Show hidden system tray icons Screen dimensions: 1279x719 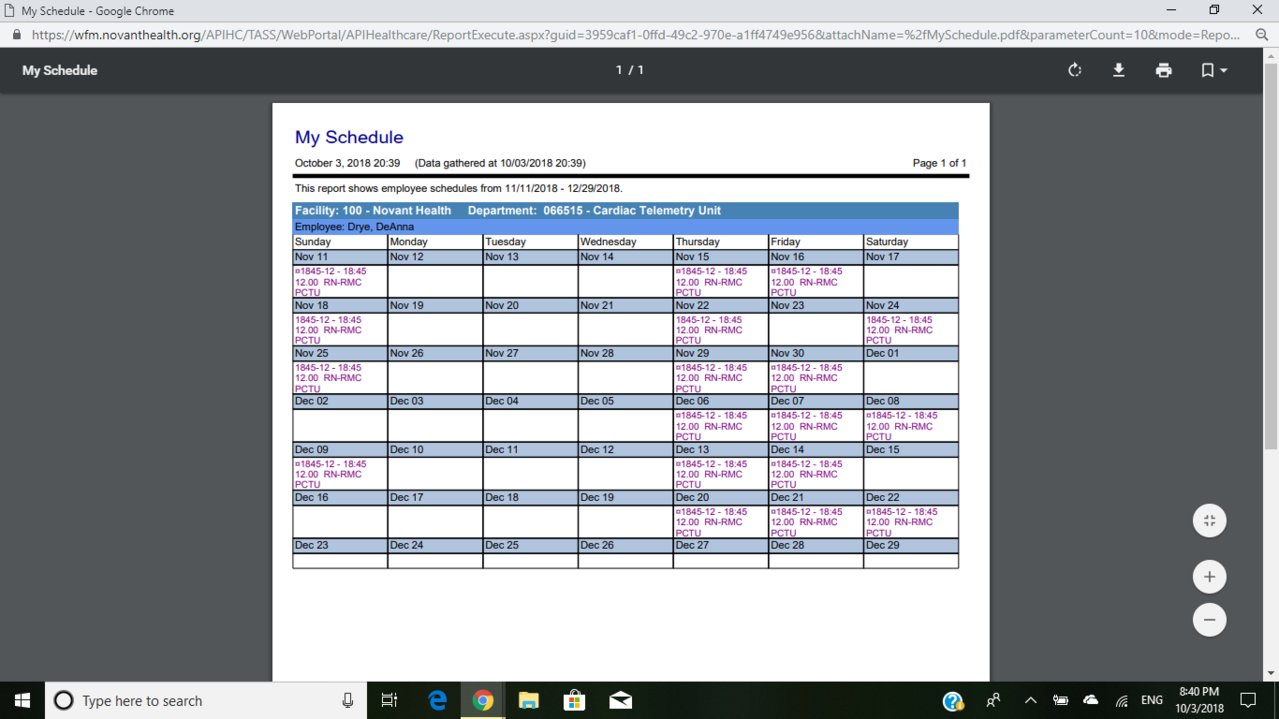(x=1031, y=701)
